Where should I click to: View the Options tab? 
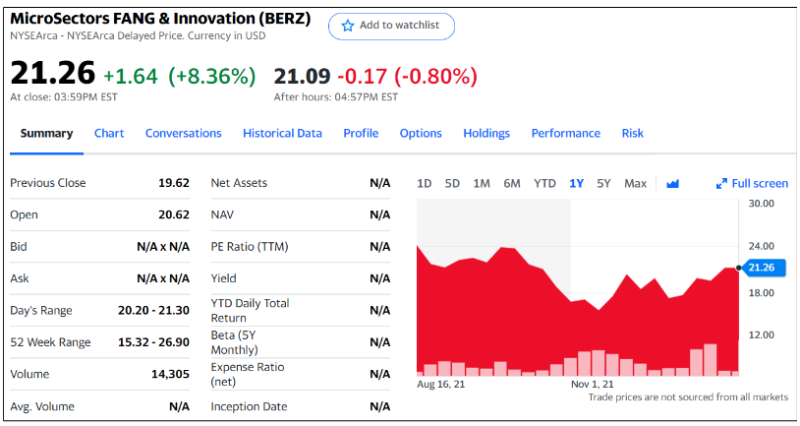pyautogui.click(x=421, y=133)
